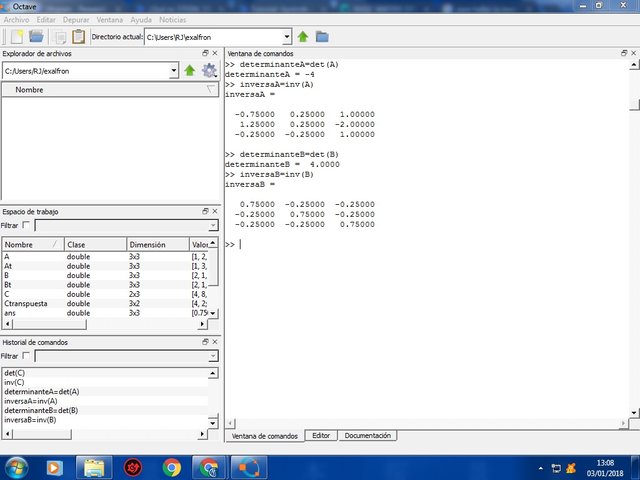Select variable At in workspace
The width and height of the screenshot is (640, 480).
tap(106, 266)
